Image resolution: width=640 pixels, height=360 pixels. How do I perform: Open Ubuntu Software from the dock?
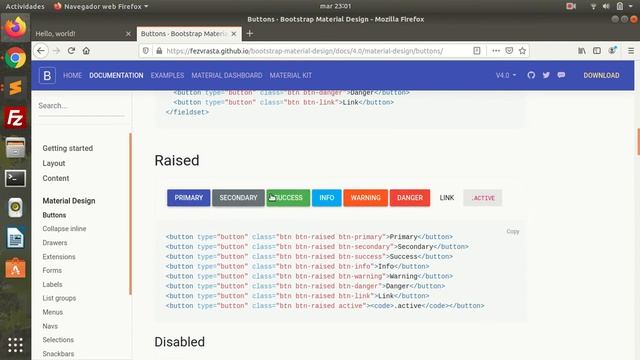coord(16,268)
